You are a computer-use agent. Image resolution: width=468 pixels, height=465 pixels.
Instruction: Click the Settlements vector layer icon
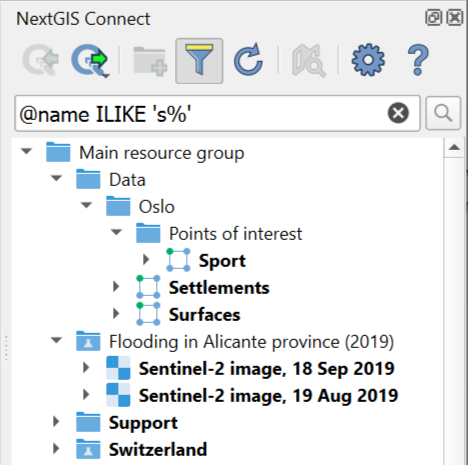click(148, 287)
